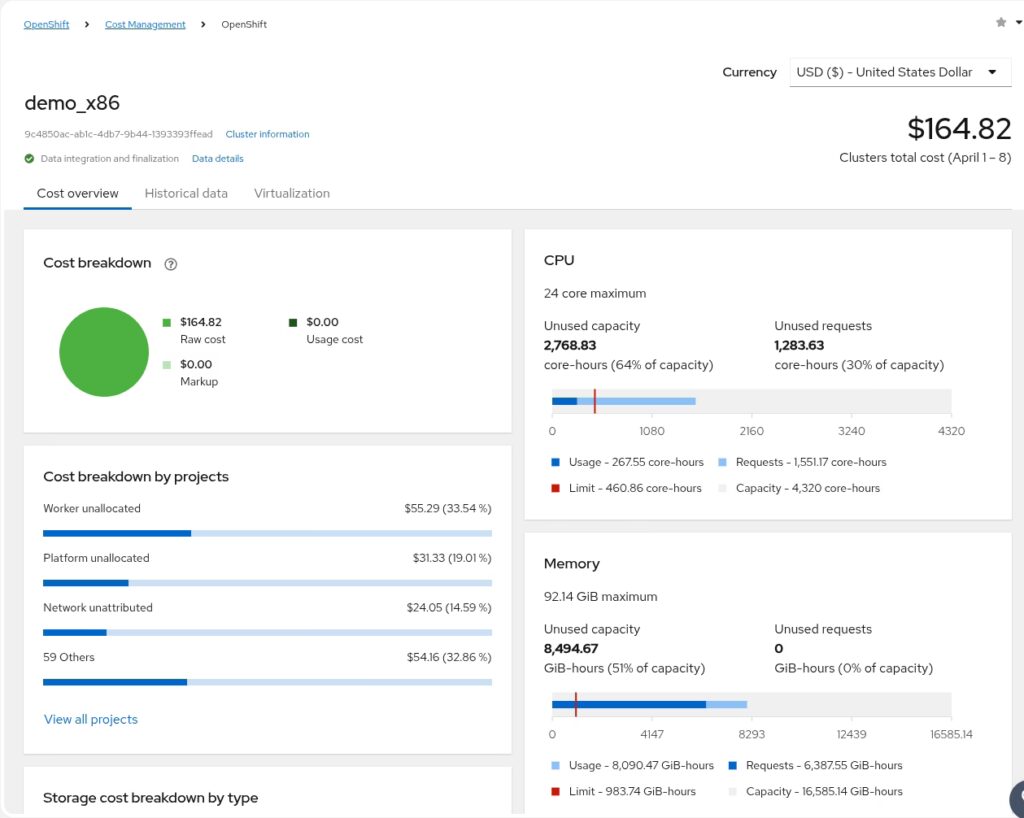The width and height of the screenshot is (1024, 818).
Task: Click the Cost breakdown help icon
Action: [x=170, y=264]
